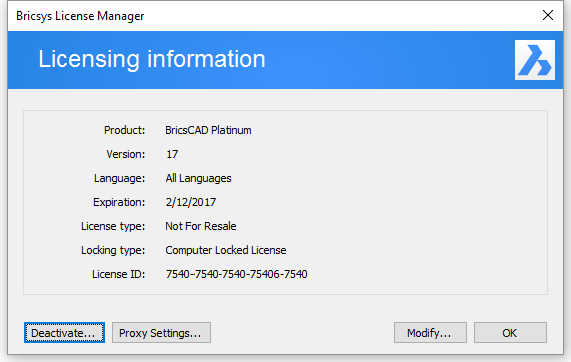Click the Modify... button
The width and height of the screenshot is (571, 362).
pyautogui.click(x=430, y=333)
